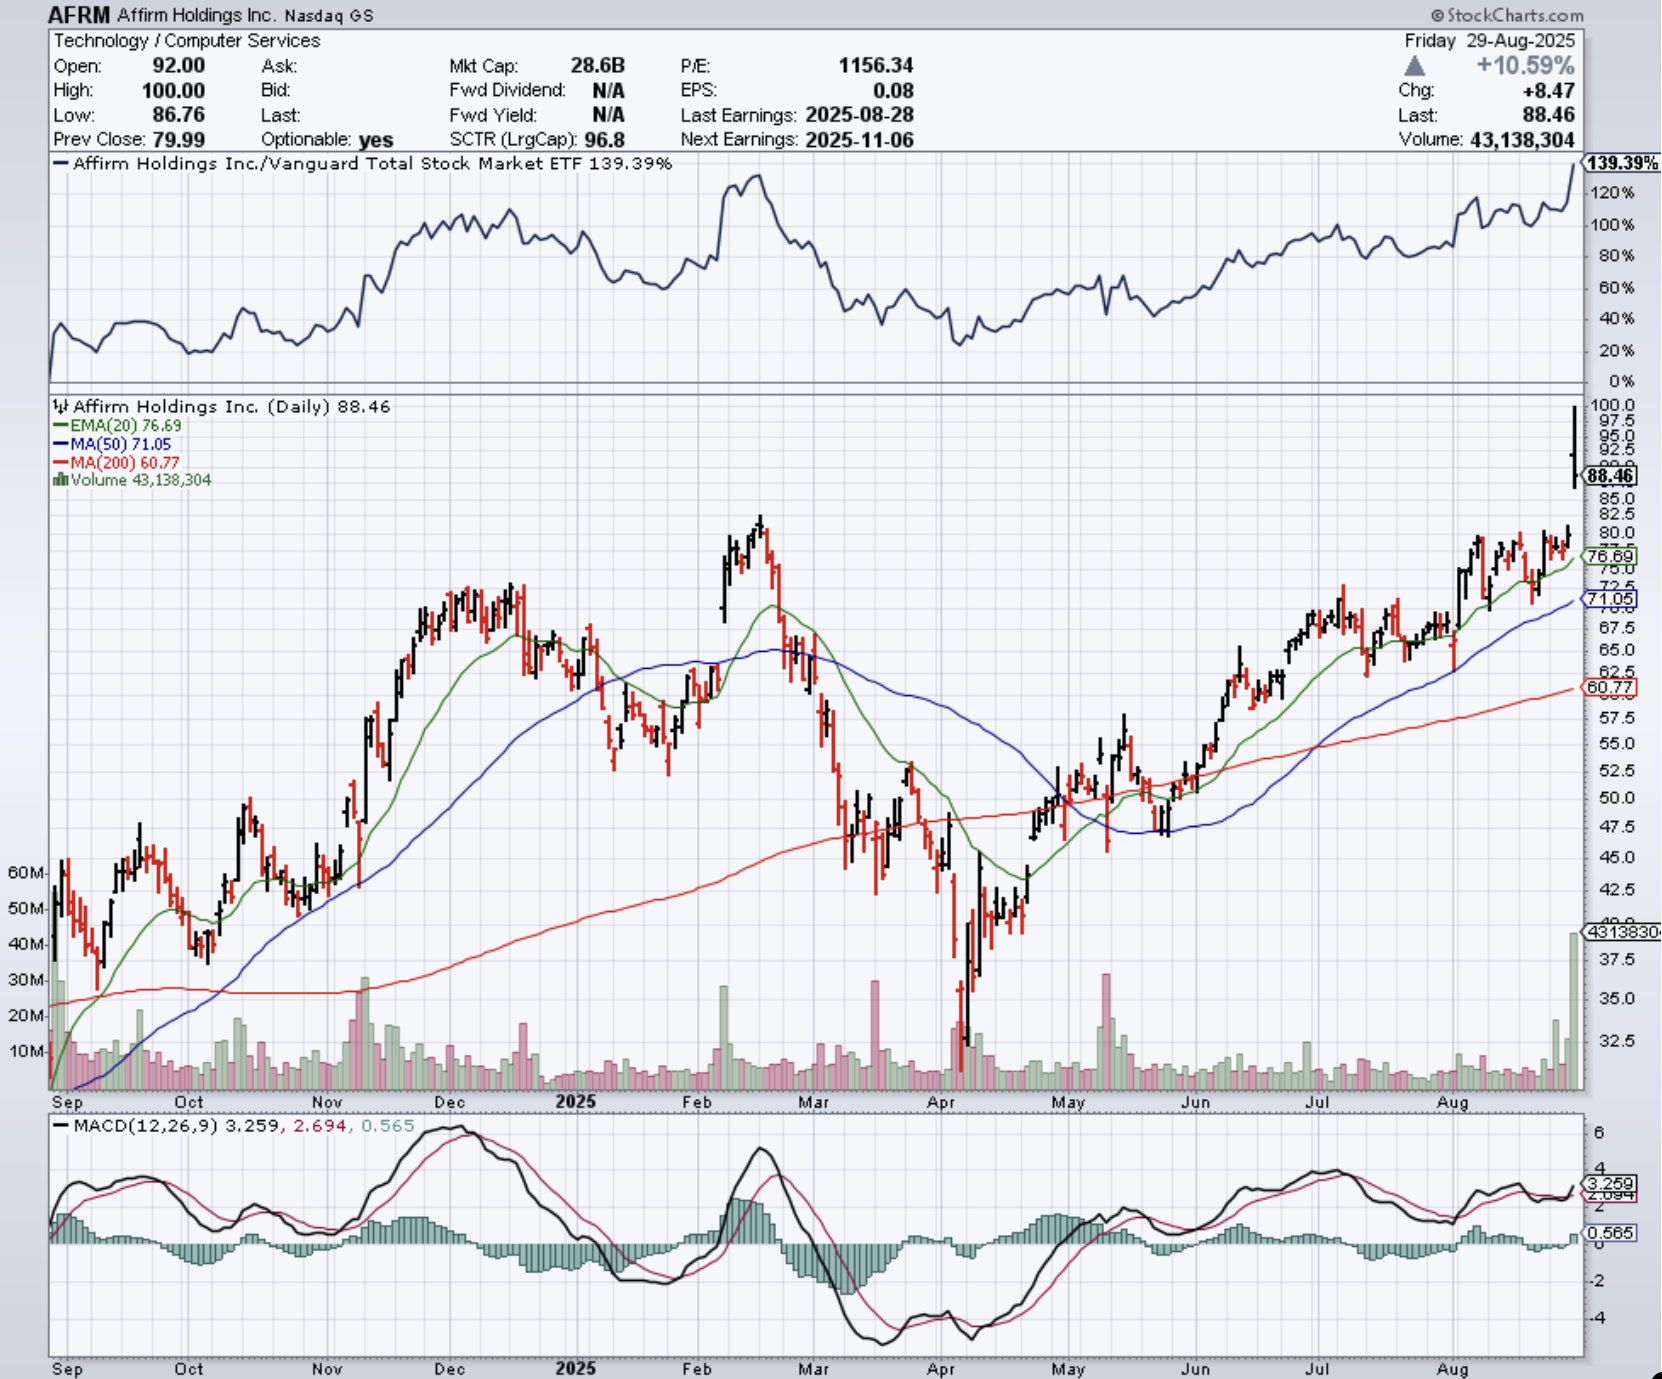Screen dimensions: 1662x1379
Task: Click the EMA(20) 76.69 legend entry
Action: click(118, 426)
